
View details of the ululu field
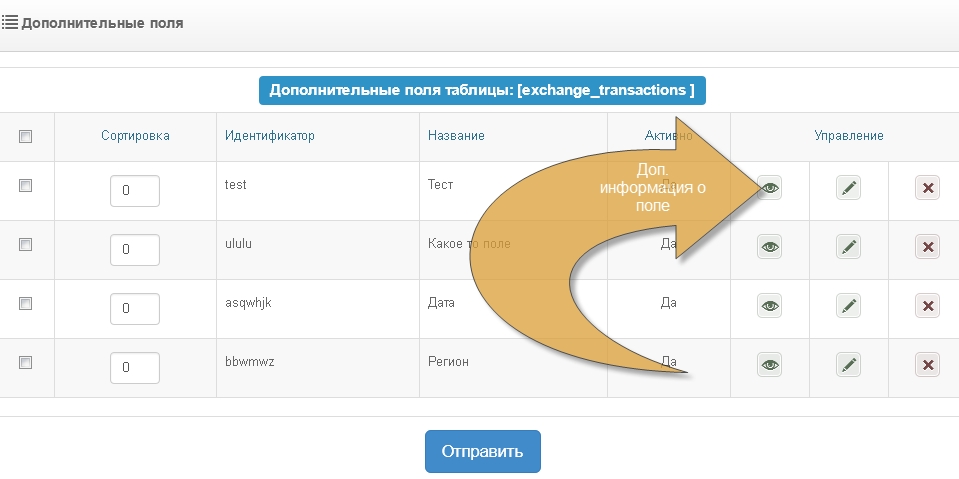(769, 247)
